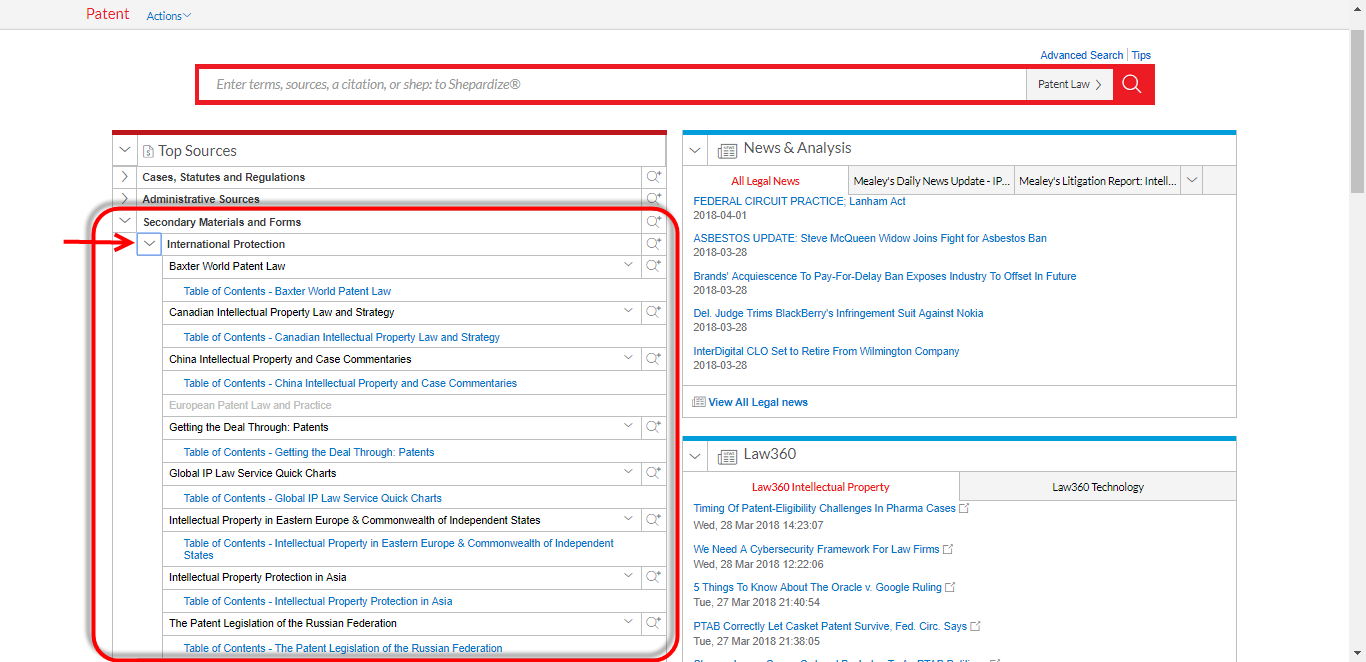Add Global IP Law Service Quick Charts filter
1366x662 pixels.
(x=654, y=473)
